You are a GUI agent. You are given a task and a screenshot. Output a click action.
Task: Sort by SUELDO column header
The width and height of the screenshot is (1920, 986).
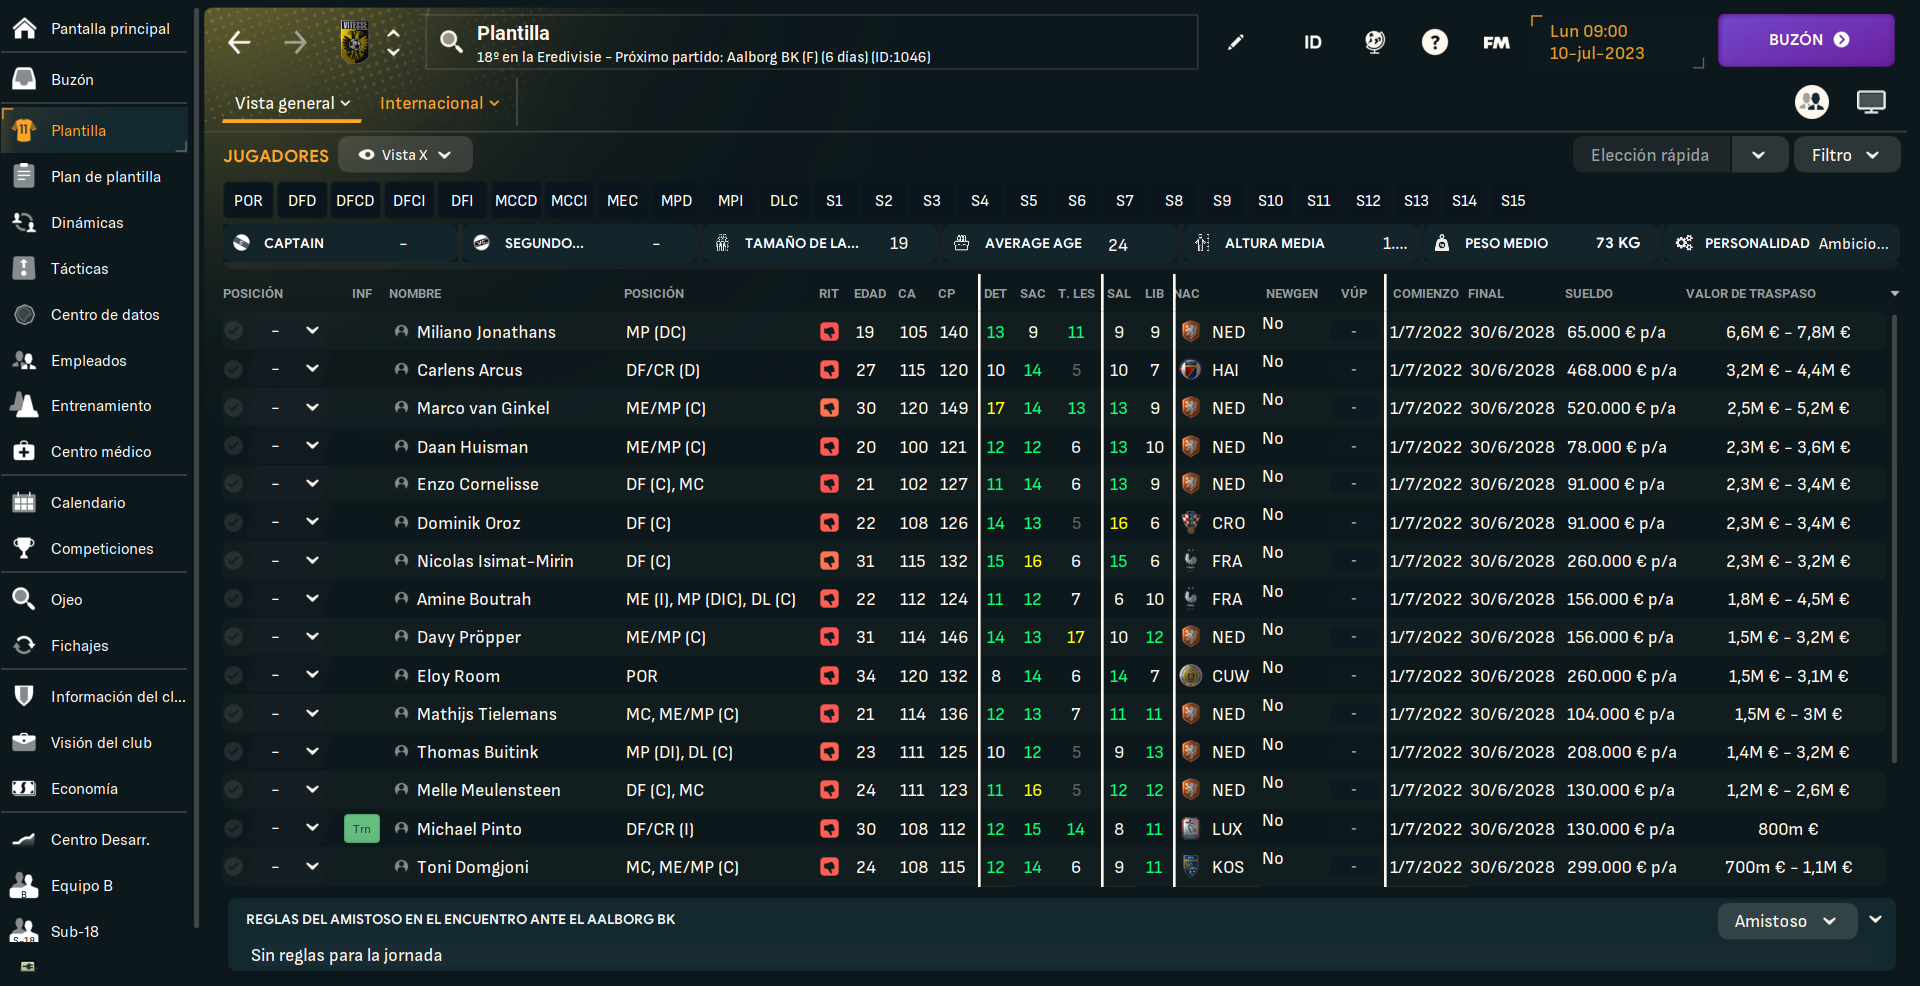[1588, 293]
